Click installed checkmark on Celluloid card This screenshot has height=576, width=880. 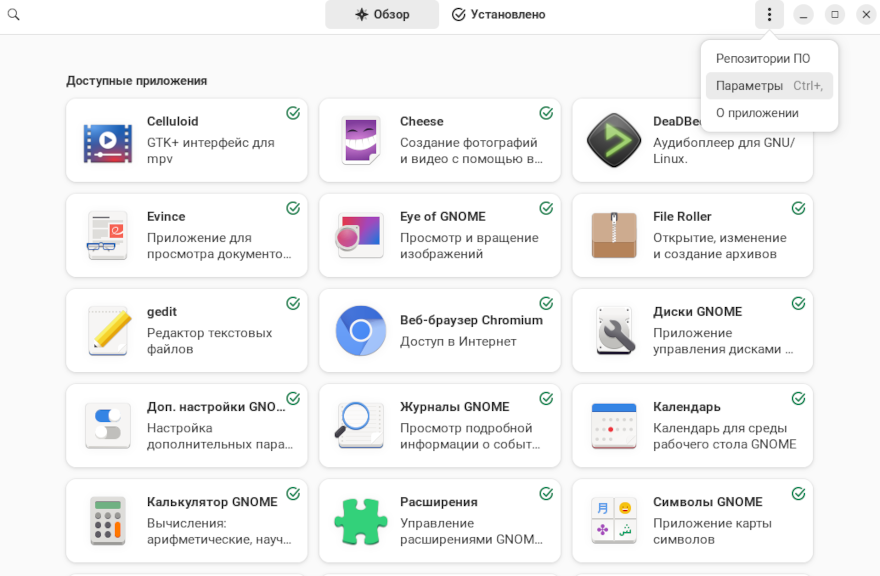pyautogui.click(x=293, y=113)
